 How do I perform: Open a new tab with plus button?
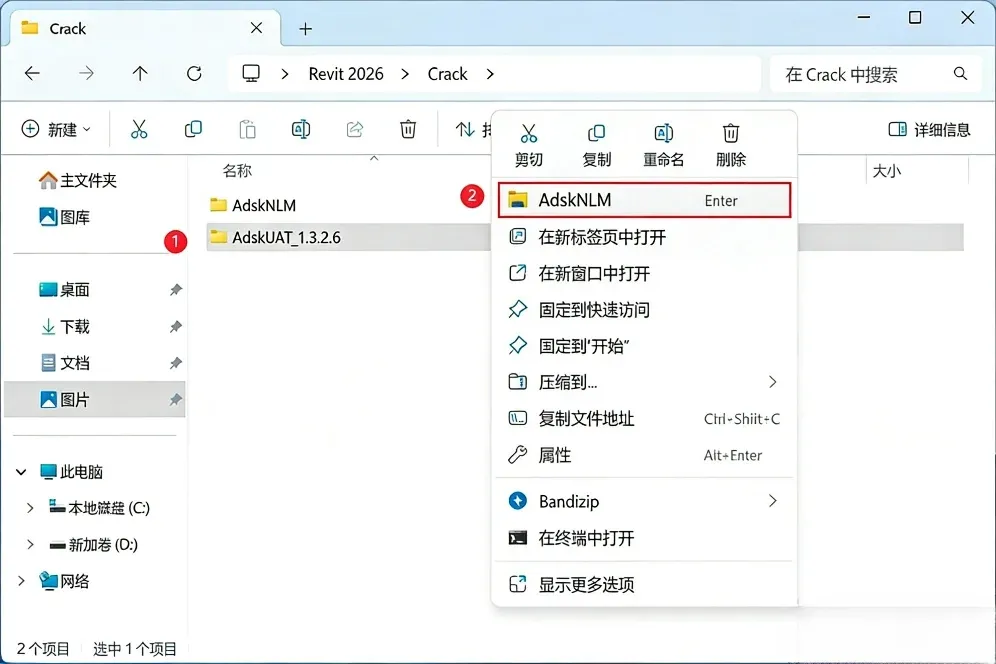click(306, 29)
